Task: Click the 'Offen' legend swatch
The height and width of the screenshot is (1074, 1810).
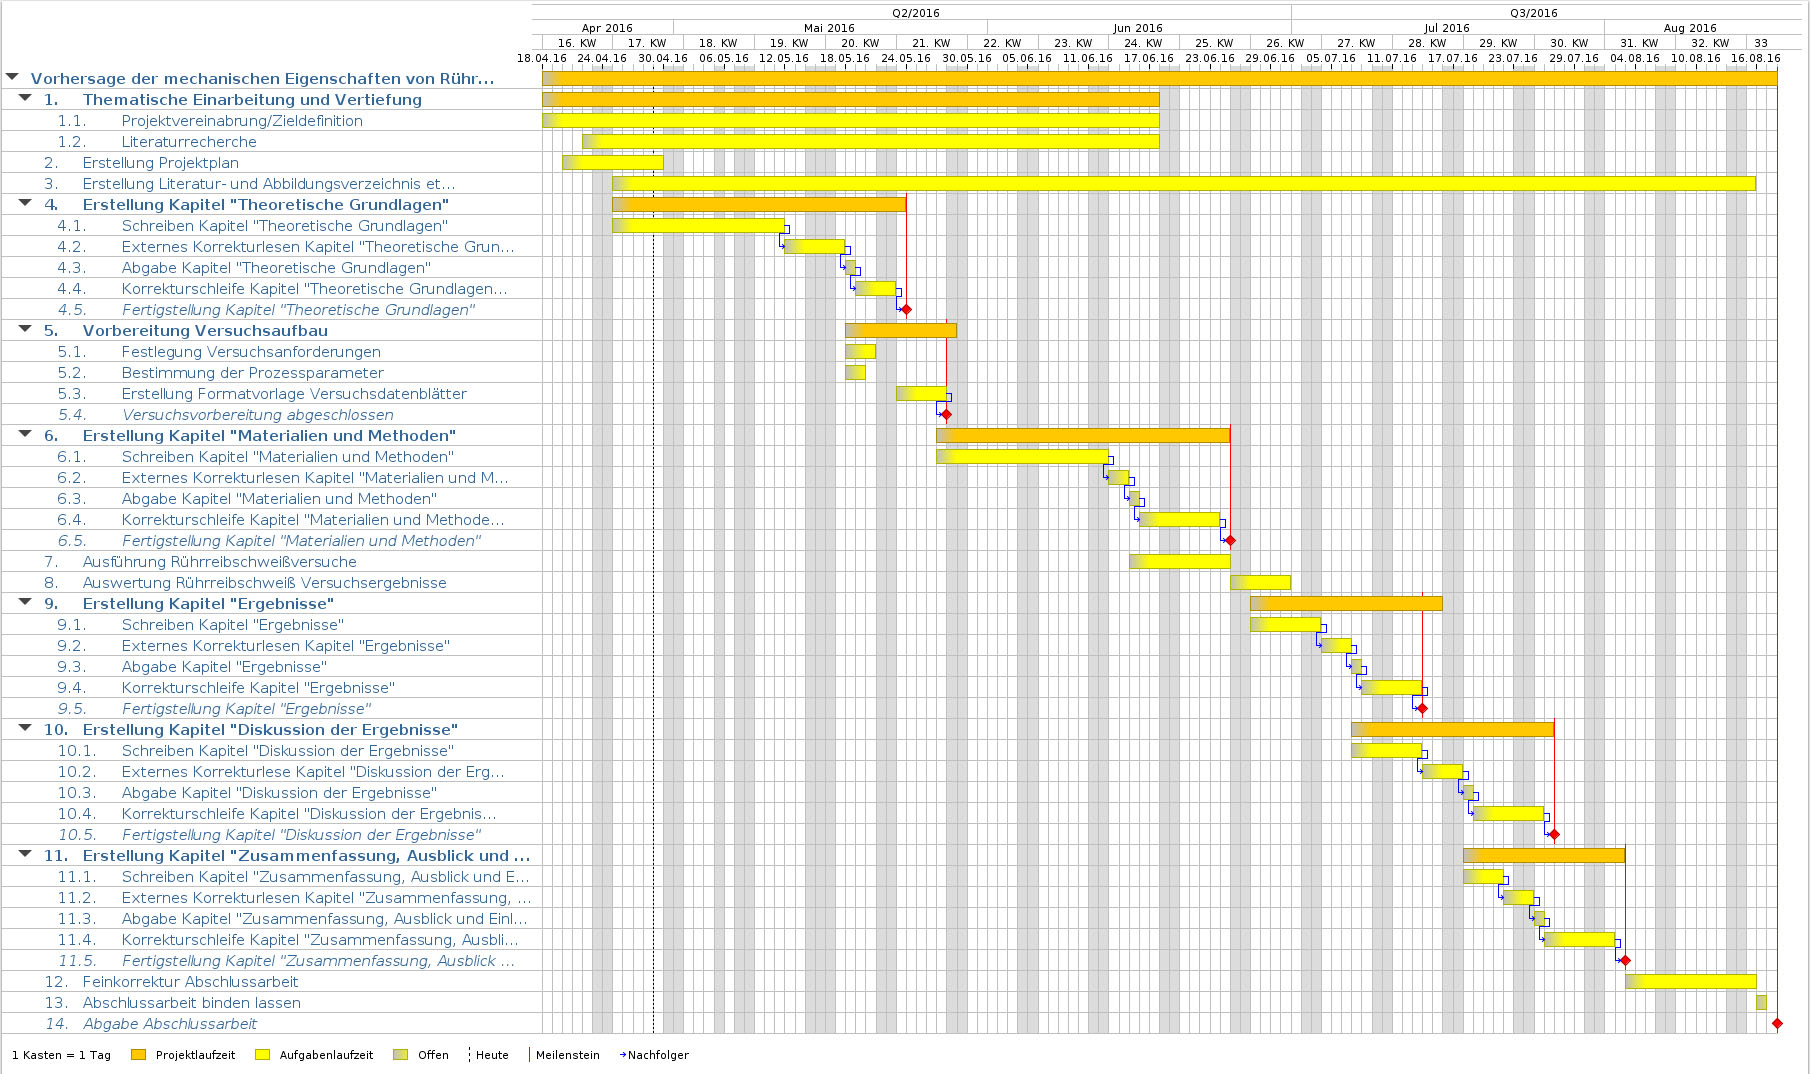Action: click(x=401, y=1055)
